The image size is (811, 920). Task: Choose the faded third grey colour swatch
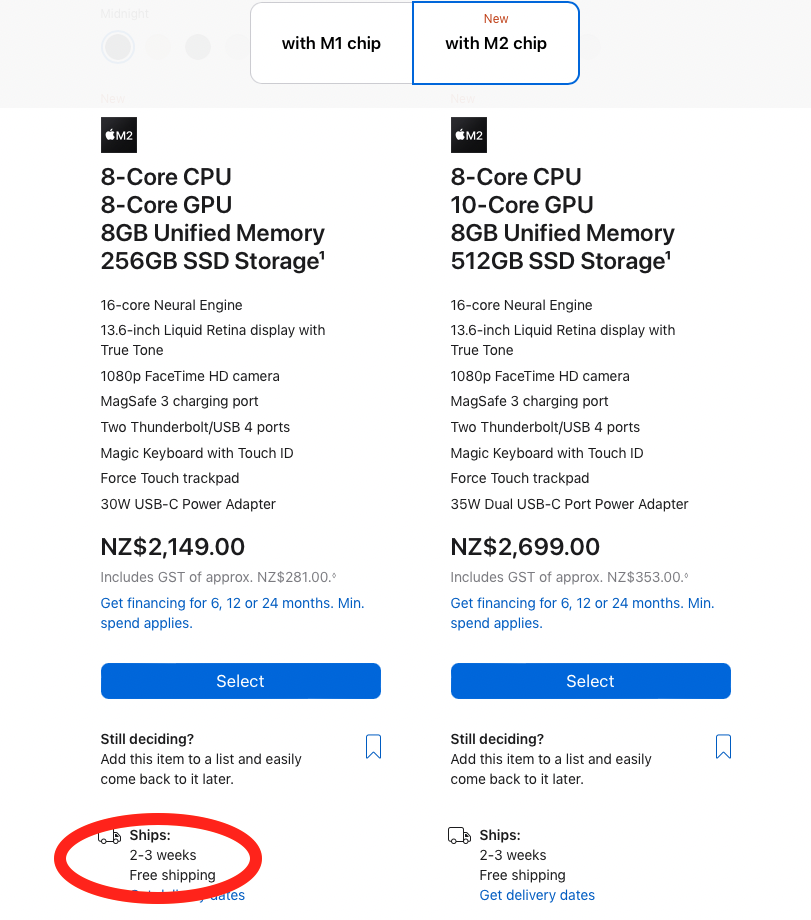pos(198,47)
